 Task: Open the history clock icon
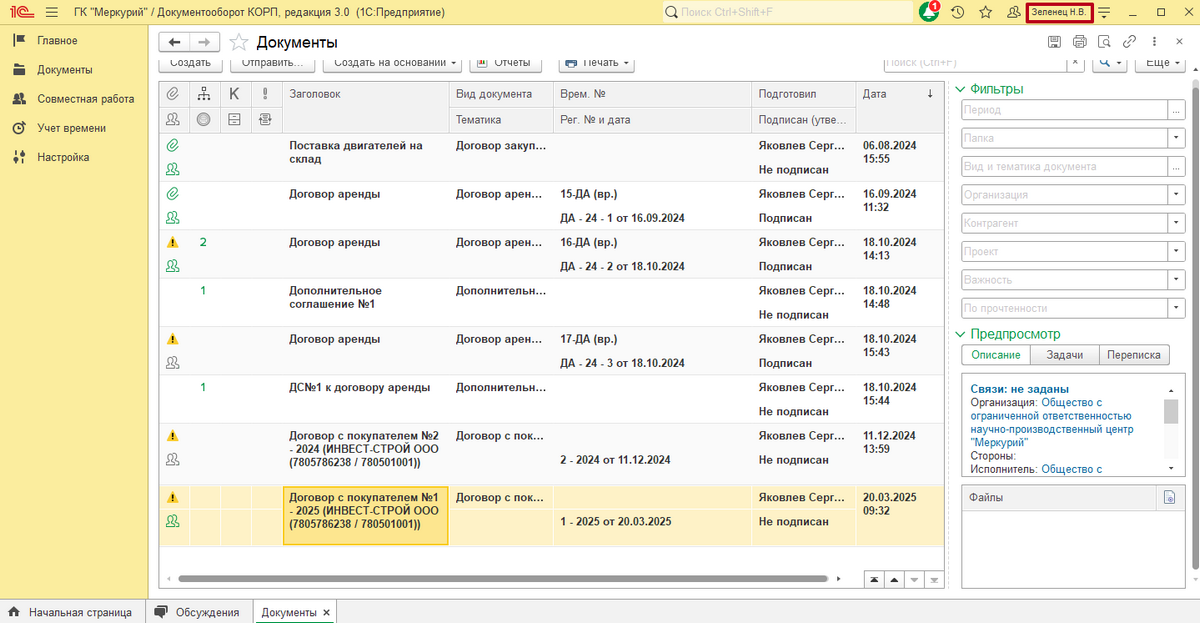click(958, 12)
